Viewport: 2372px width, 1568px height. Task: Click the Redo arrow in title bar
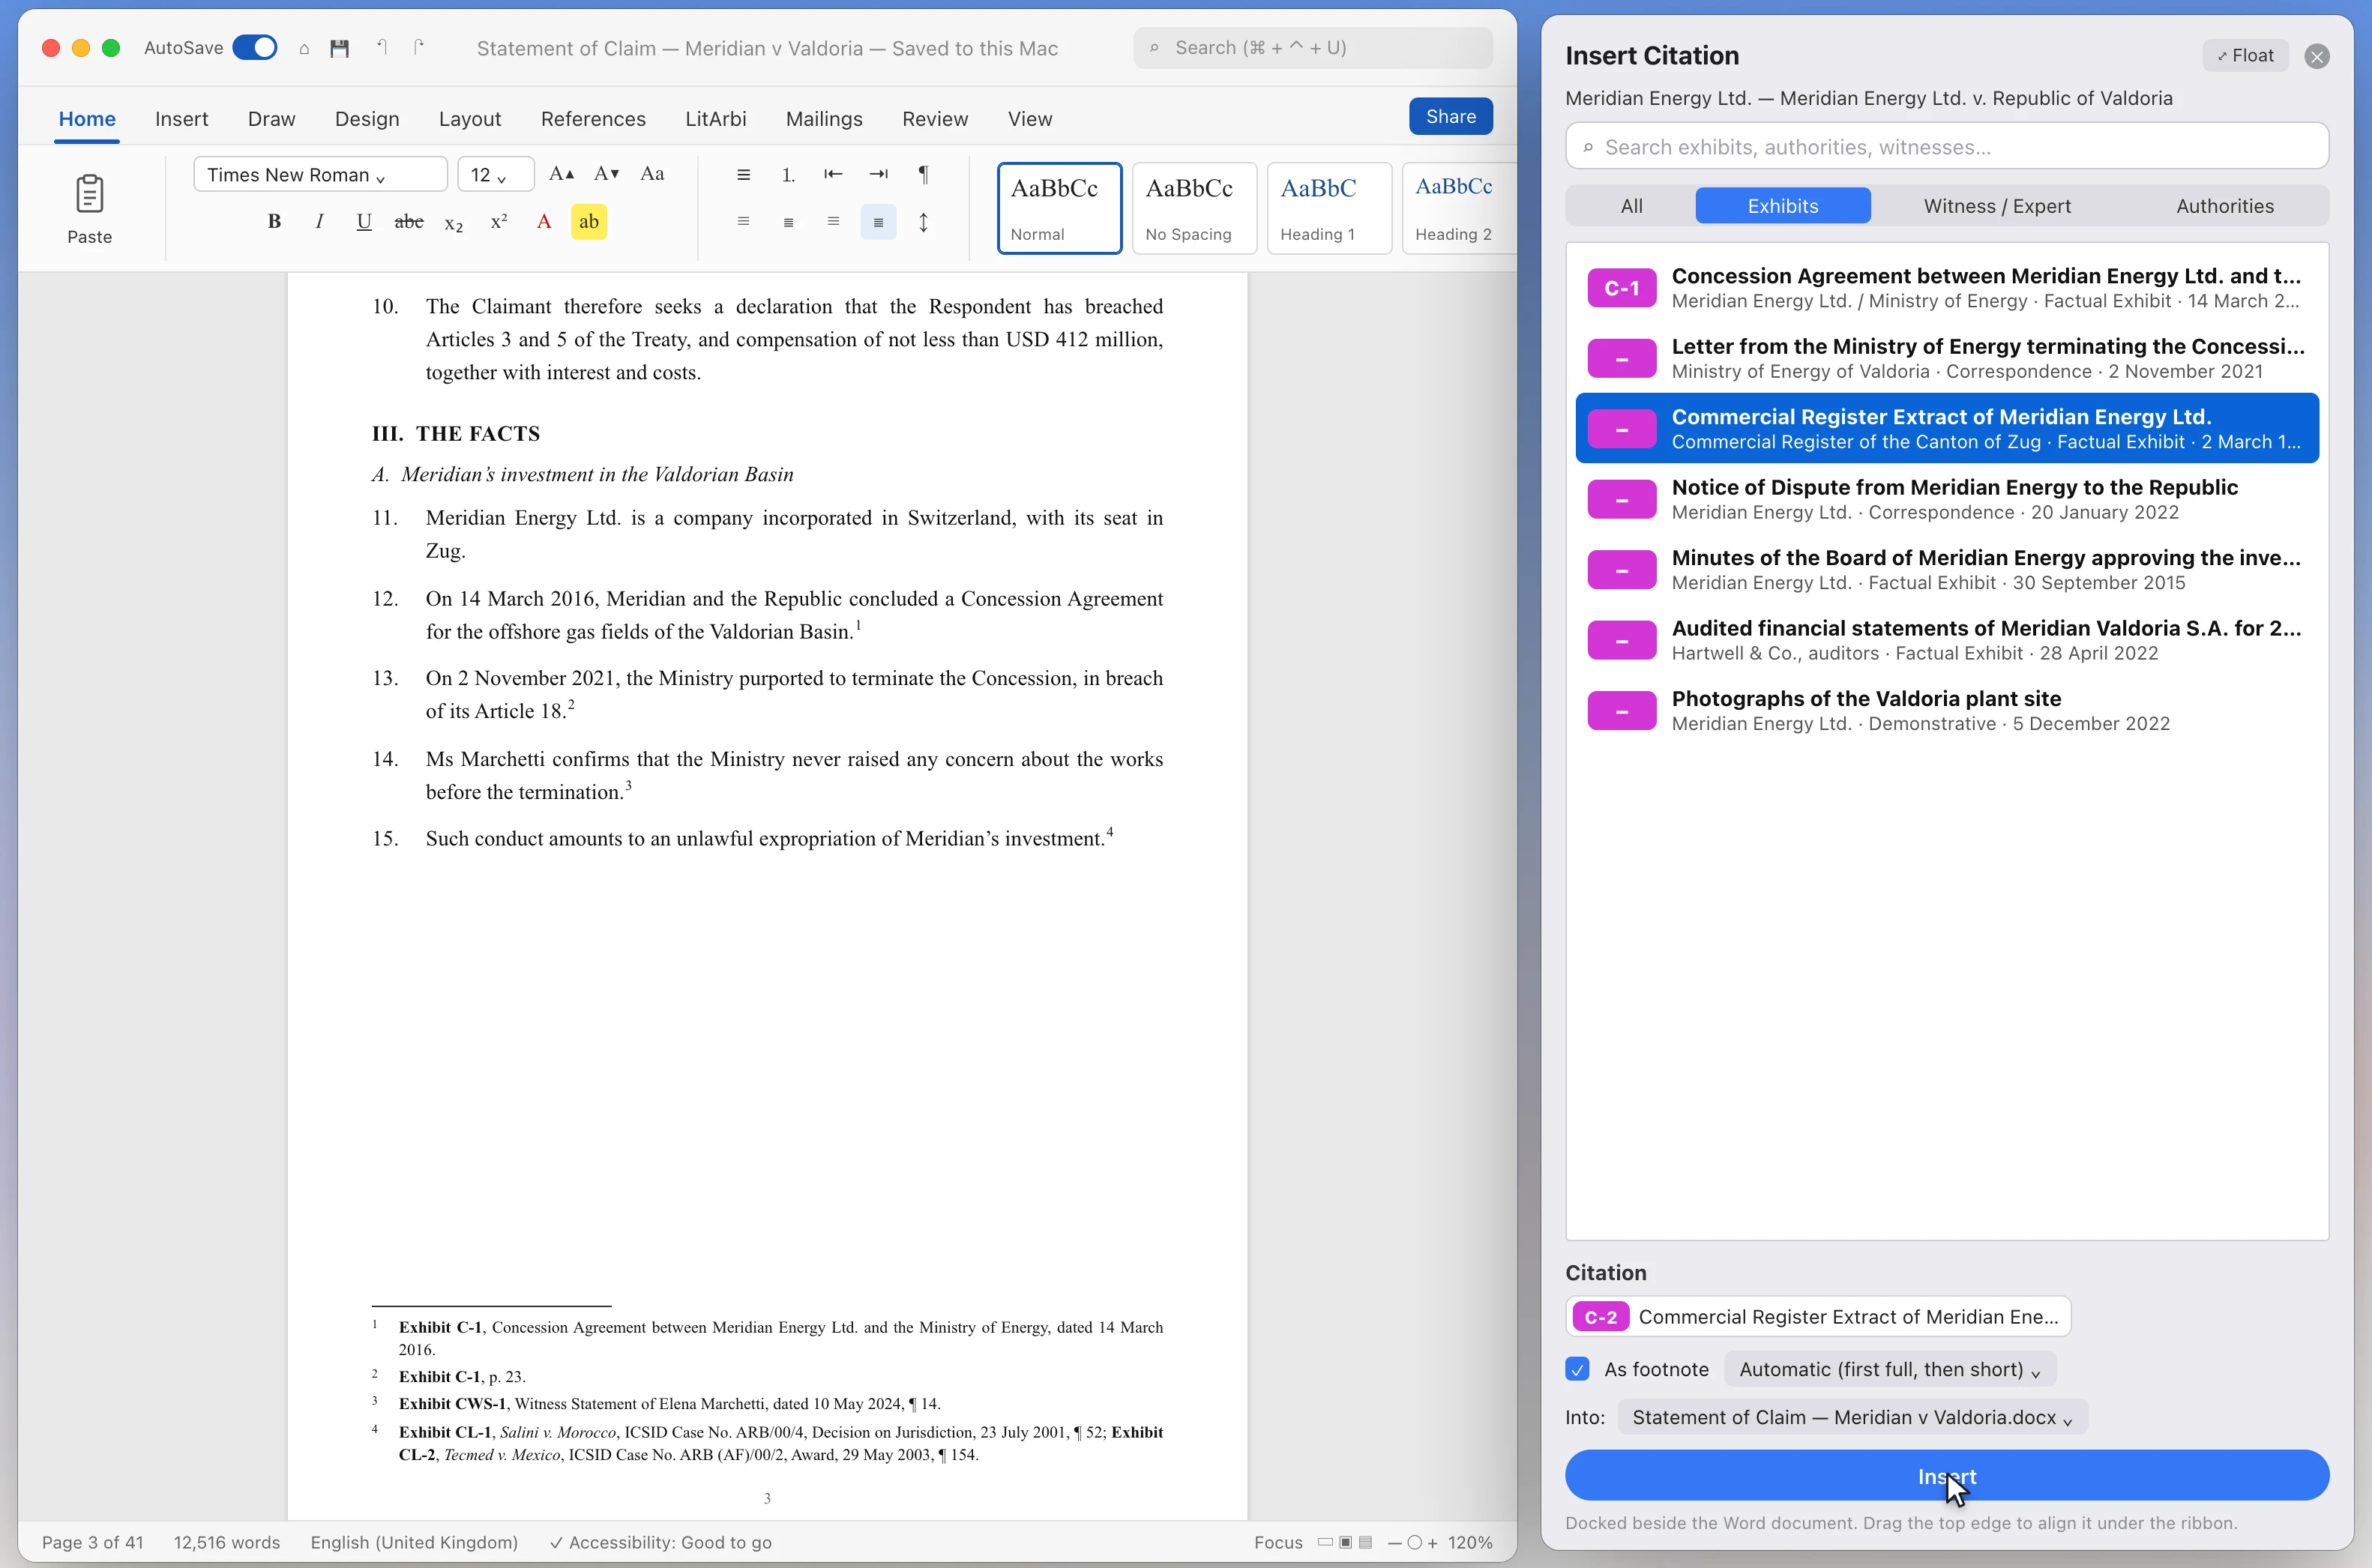(x=419, y=47)
